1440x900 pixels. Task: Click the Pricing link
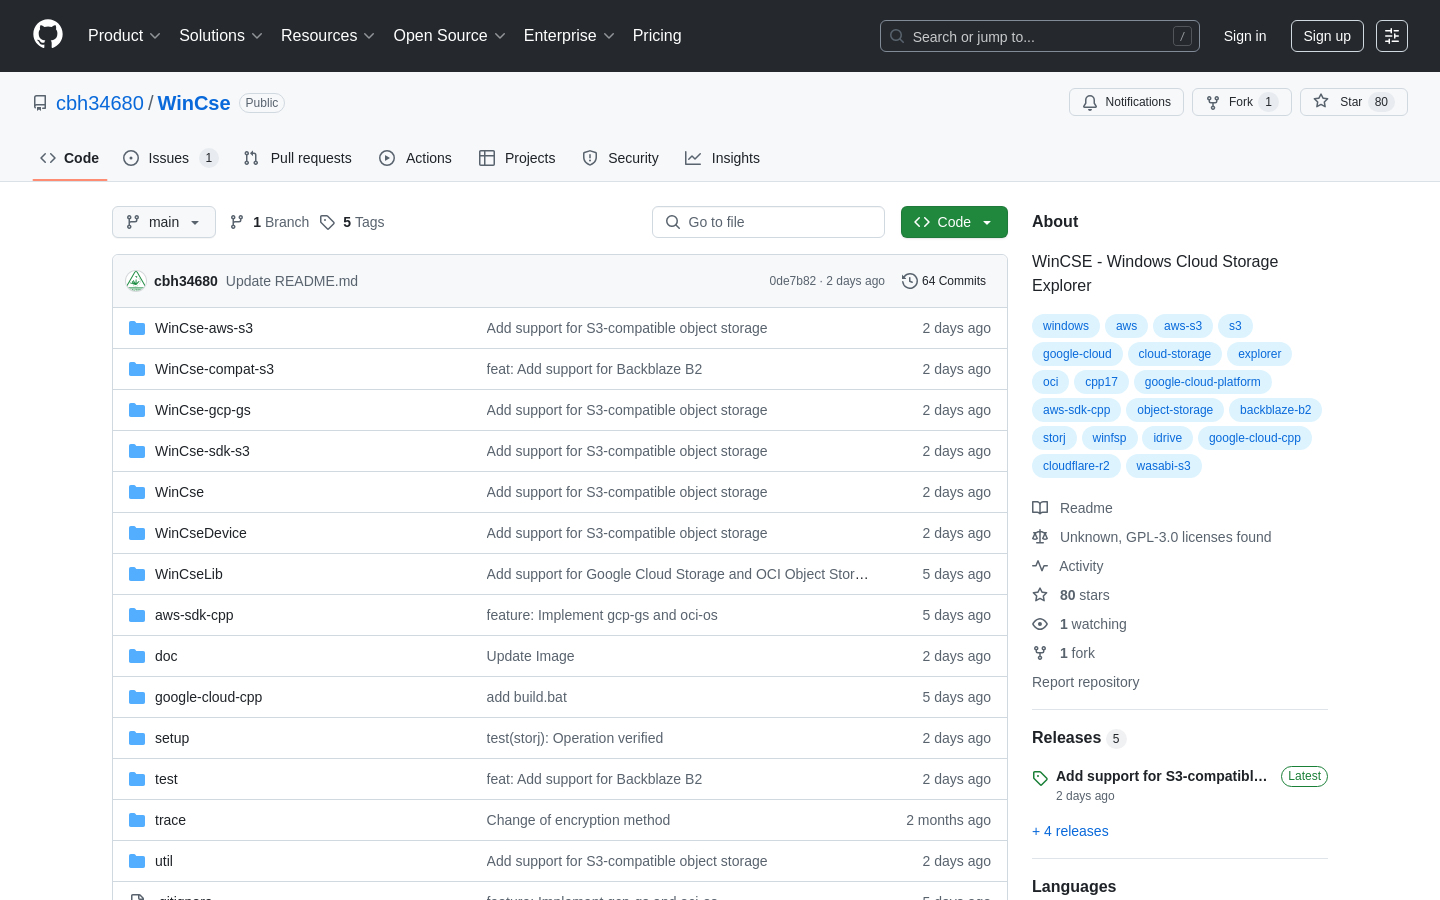click(657, 36)
